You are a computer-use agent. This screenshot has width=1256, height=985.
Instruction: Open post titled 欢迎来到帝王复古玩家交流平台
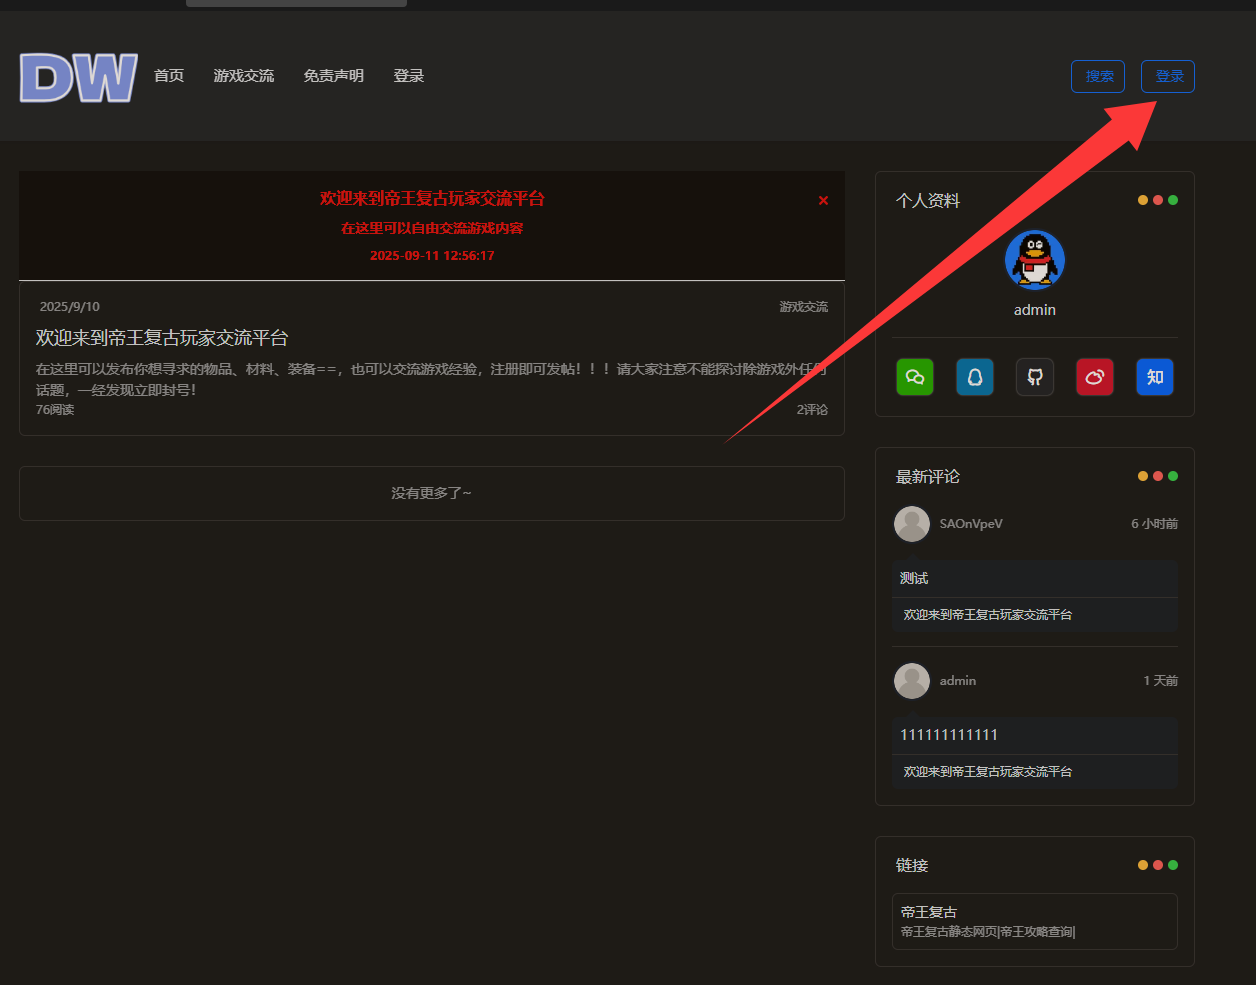pos(162,338)
